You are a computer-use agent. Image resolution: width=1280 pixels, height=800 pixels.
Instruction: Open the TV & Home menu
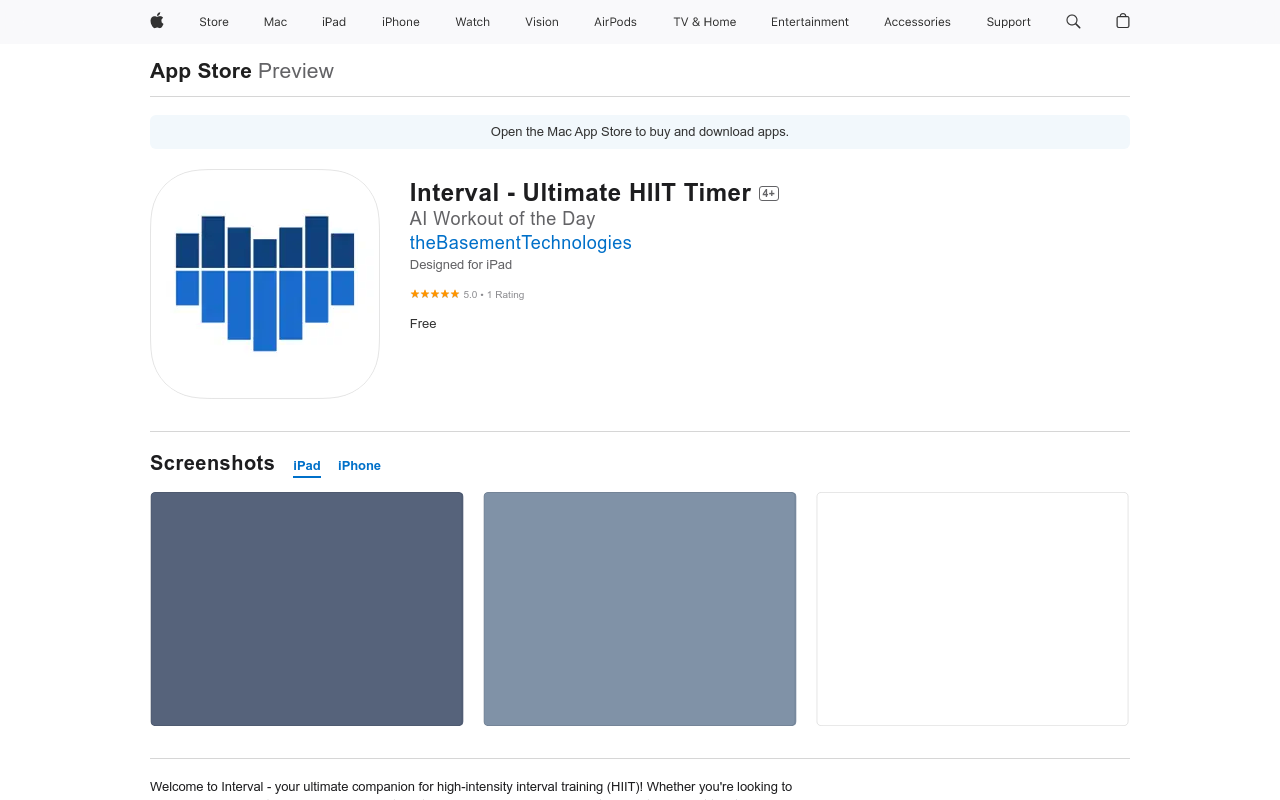click(705, 22)
